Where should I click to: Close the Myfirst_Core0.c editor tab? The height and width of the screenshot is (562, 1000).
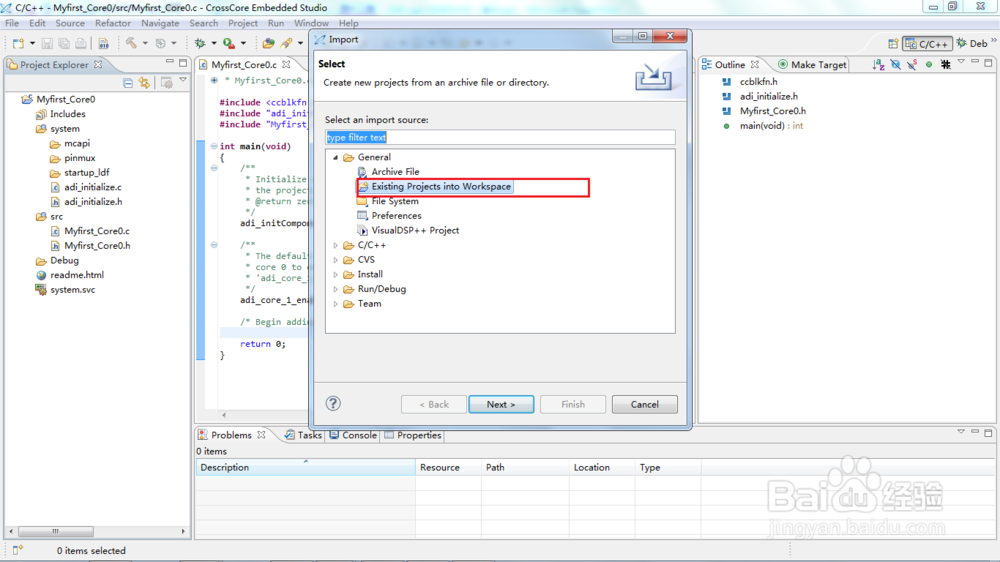coord(286,64)
